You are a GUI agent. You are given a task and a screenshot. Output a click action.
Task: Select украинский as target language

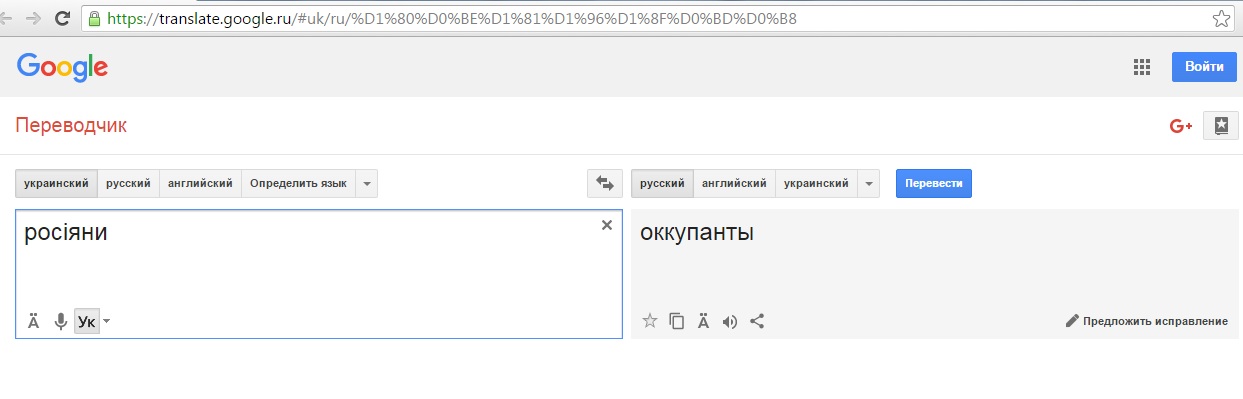click(816, 183)
